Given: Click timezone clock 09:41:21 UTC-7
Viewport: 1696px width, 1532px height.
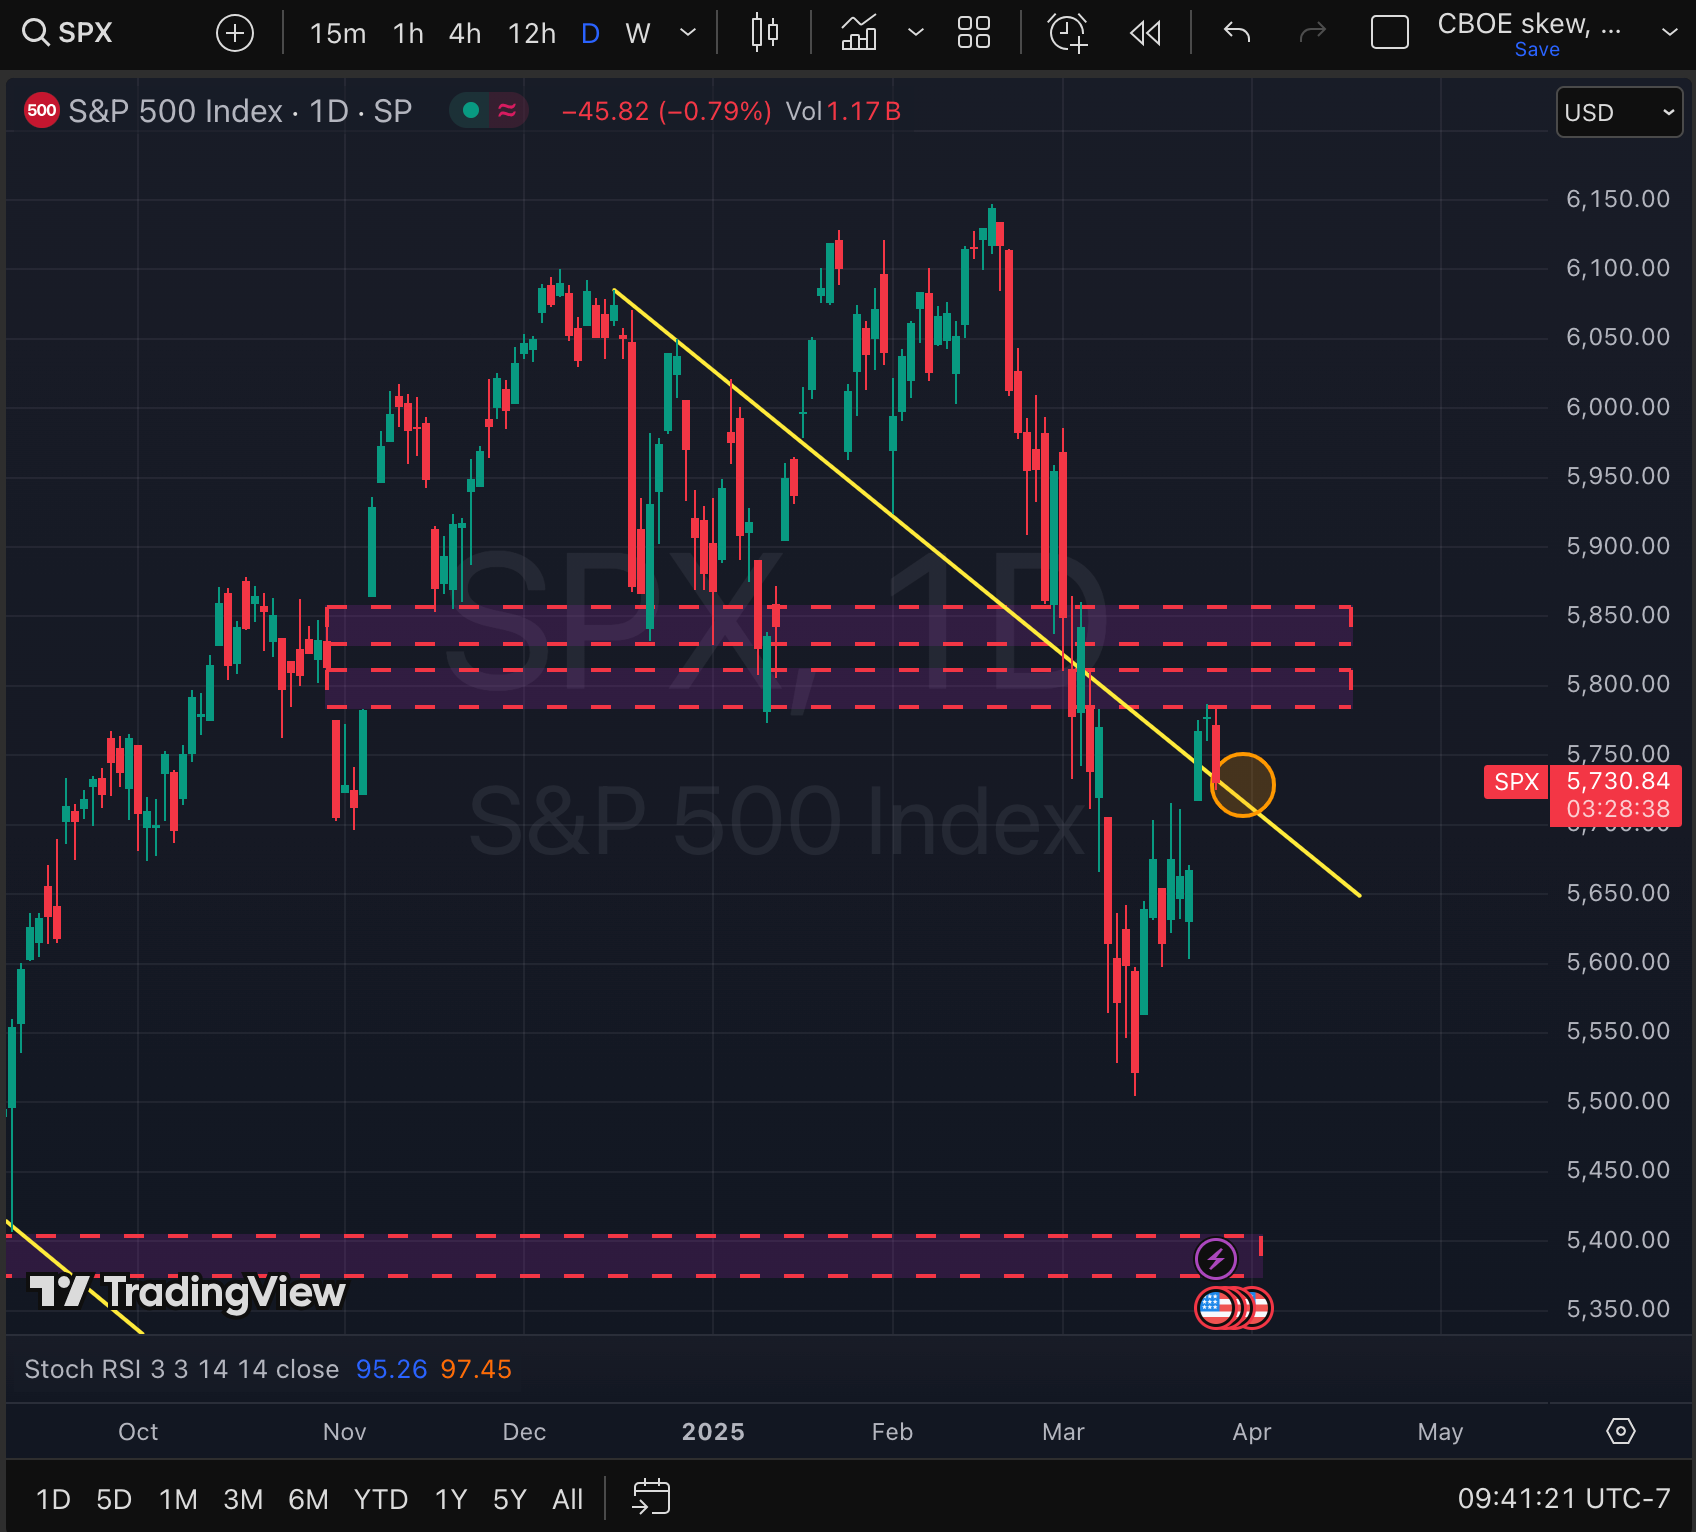Looking at the screenshot, I should coord(1564,1498).
